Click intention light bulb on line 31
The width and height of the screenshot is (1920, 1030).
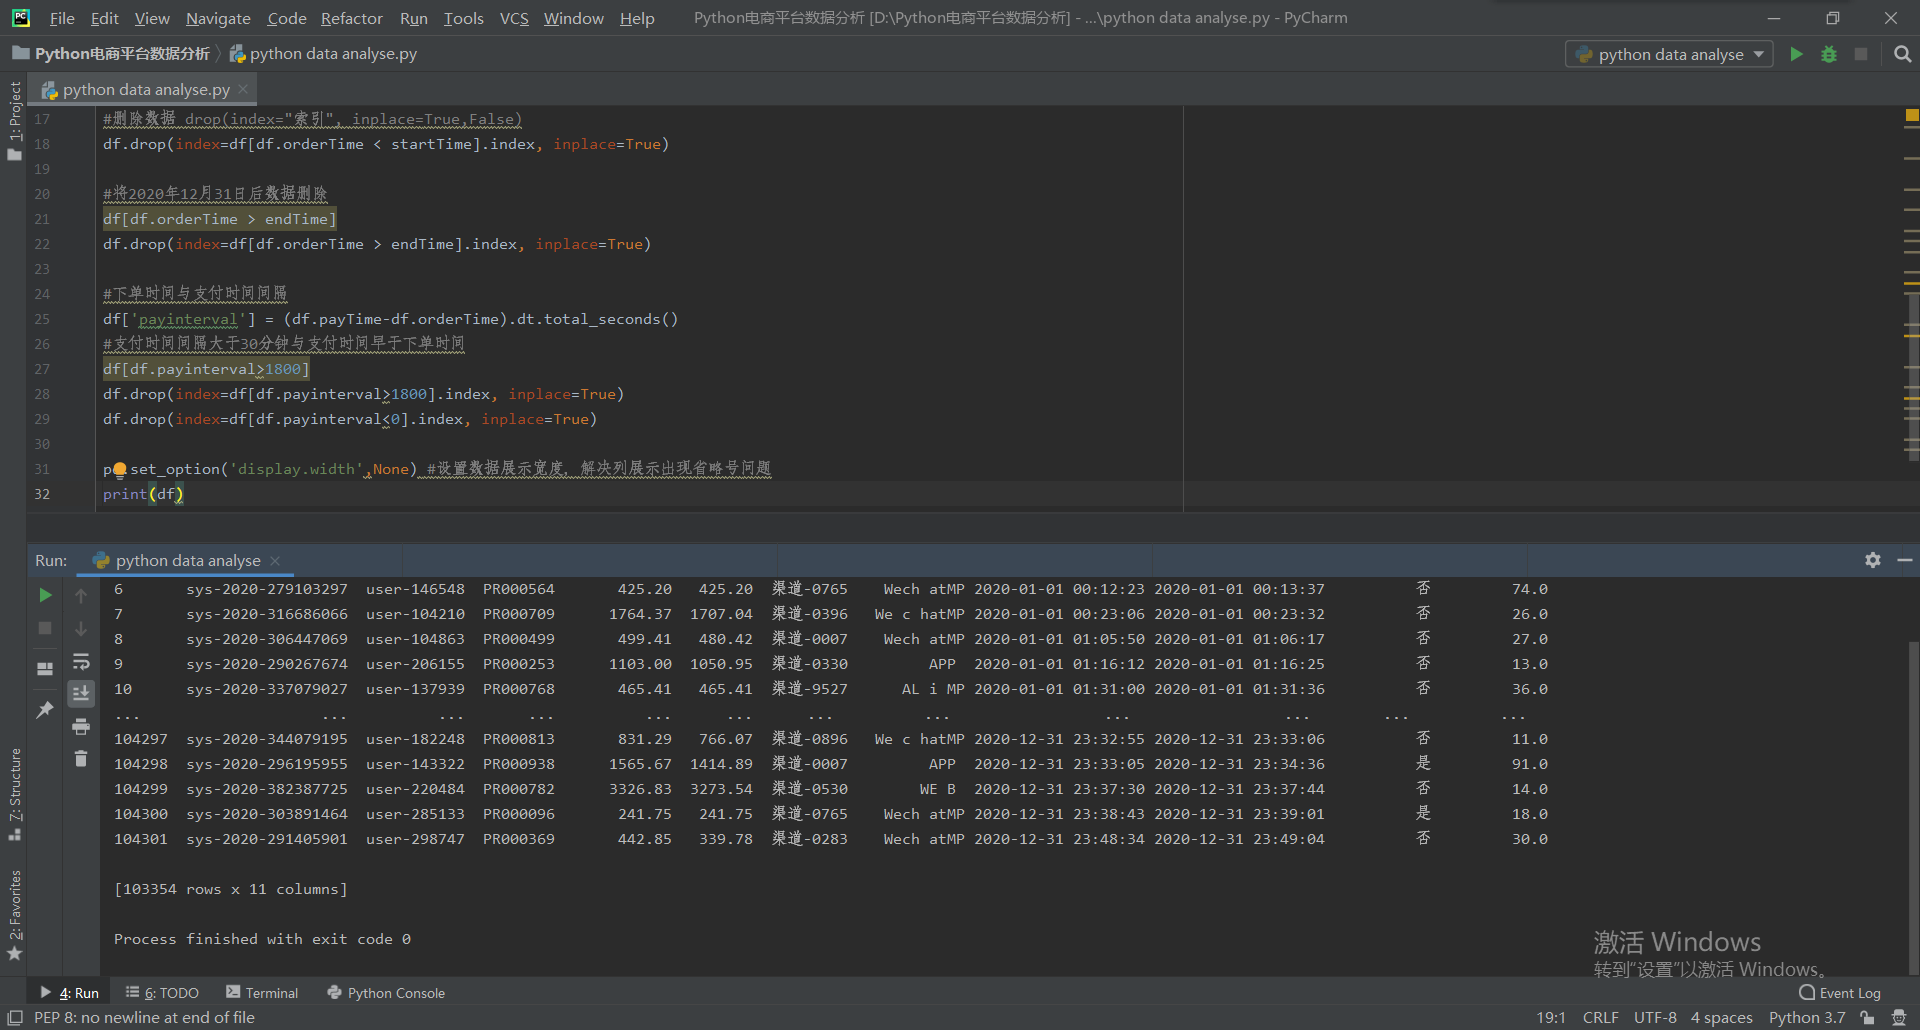coord(120,469)
